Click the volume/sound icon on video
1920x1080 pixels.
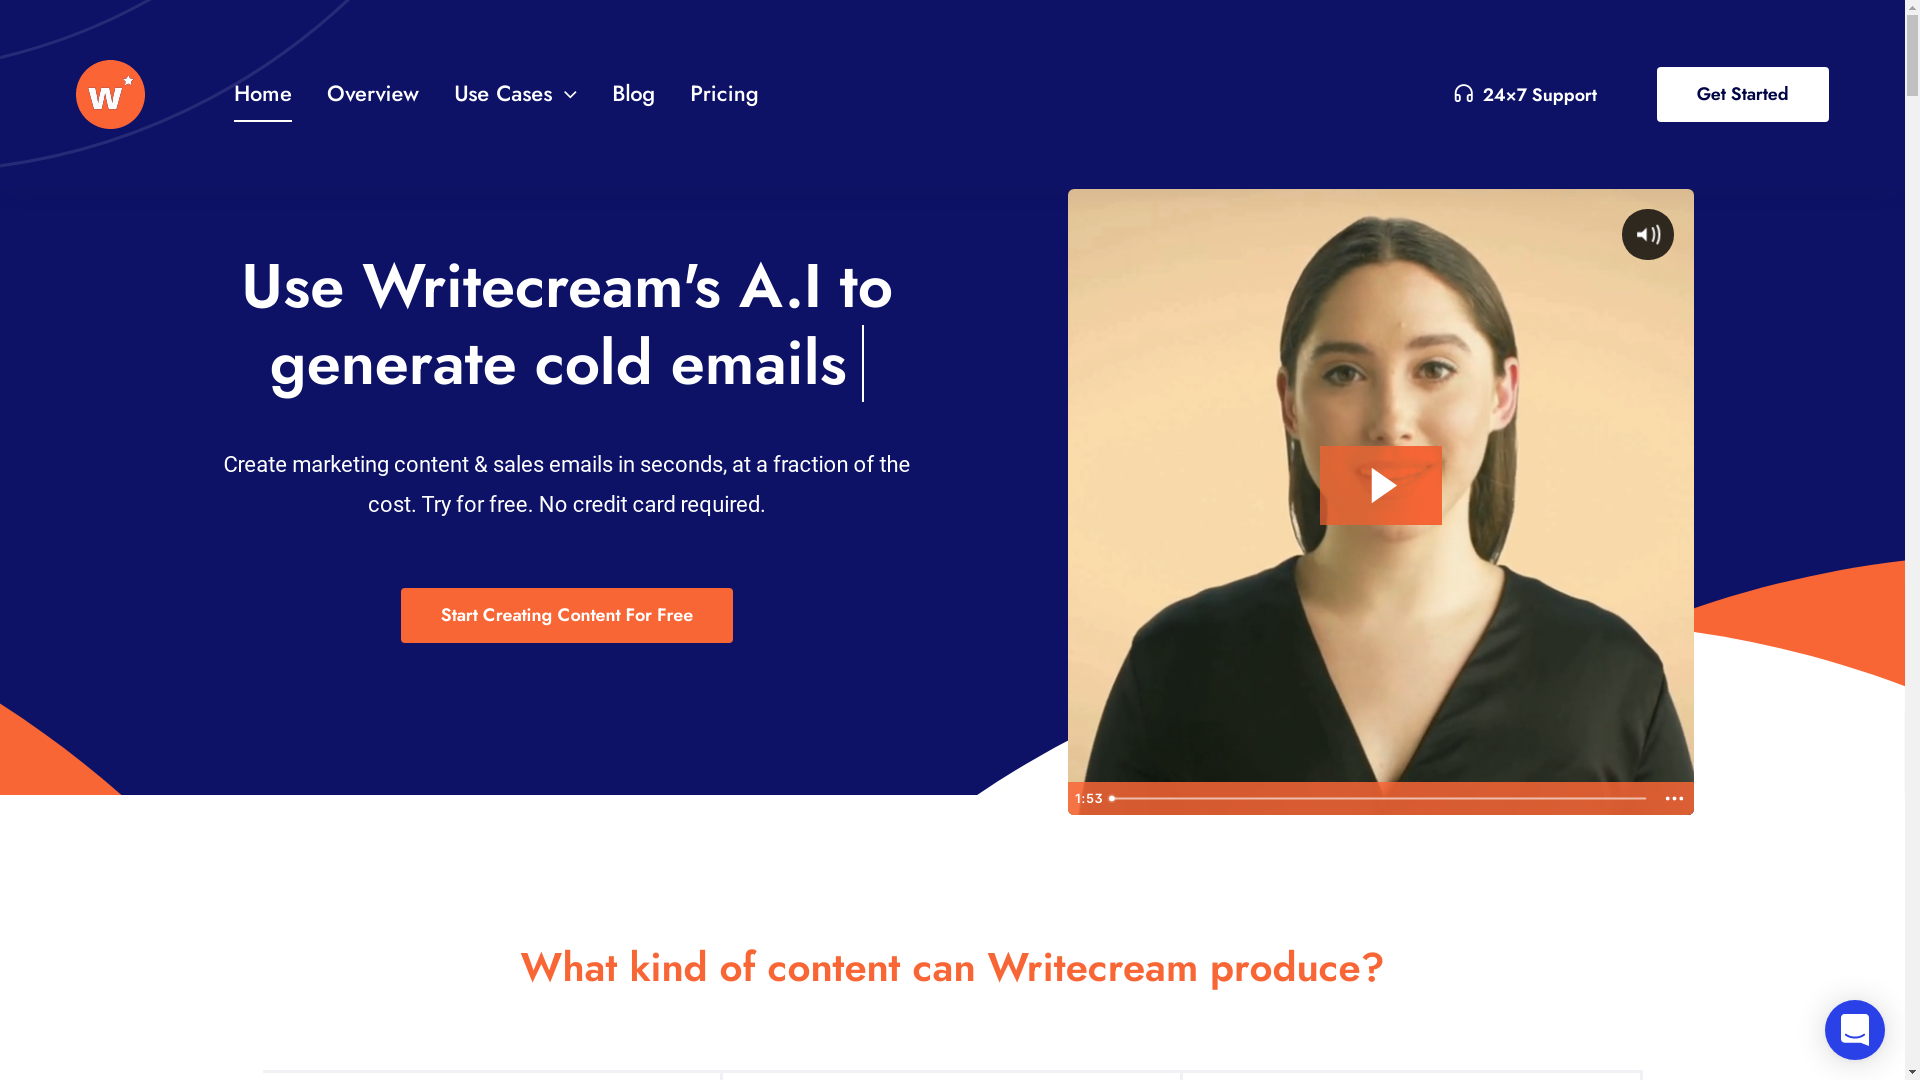click(1648, 233)
